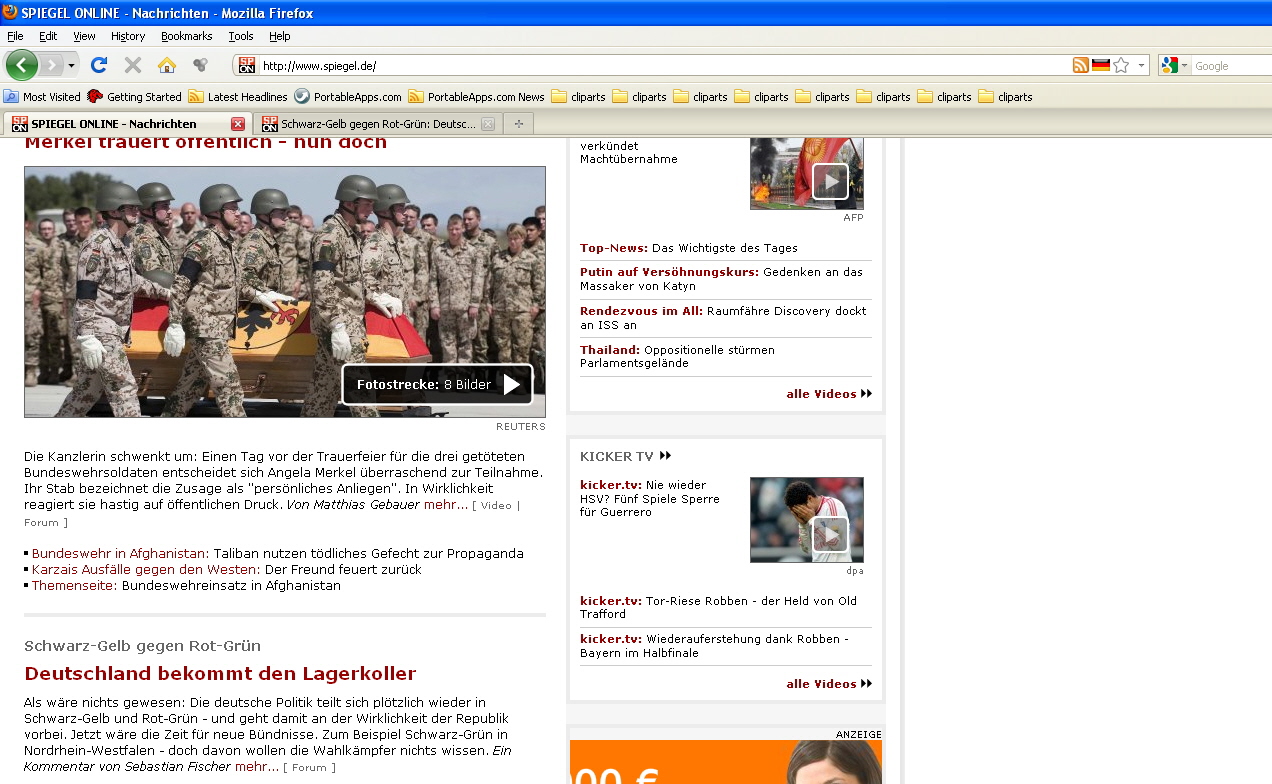Screen dimensions: 1272x784
Task: Go to the Home page
Action: click(x=166, y=65)
